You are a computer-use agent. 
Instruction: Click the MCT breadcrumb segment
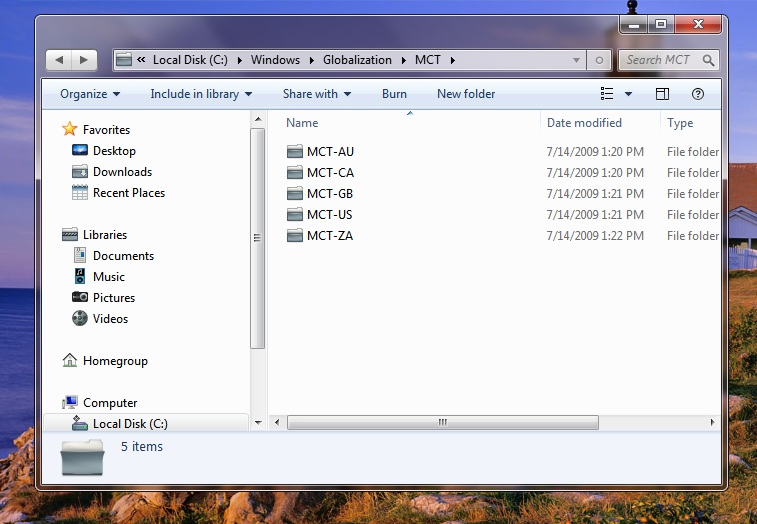428,60
